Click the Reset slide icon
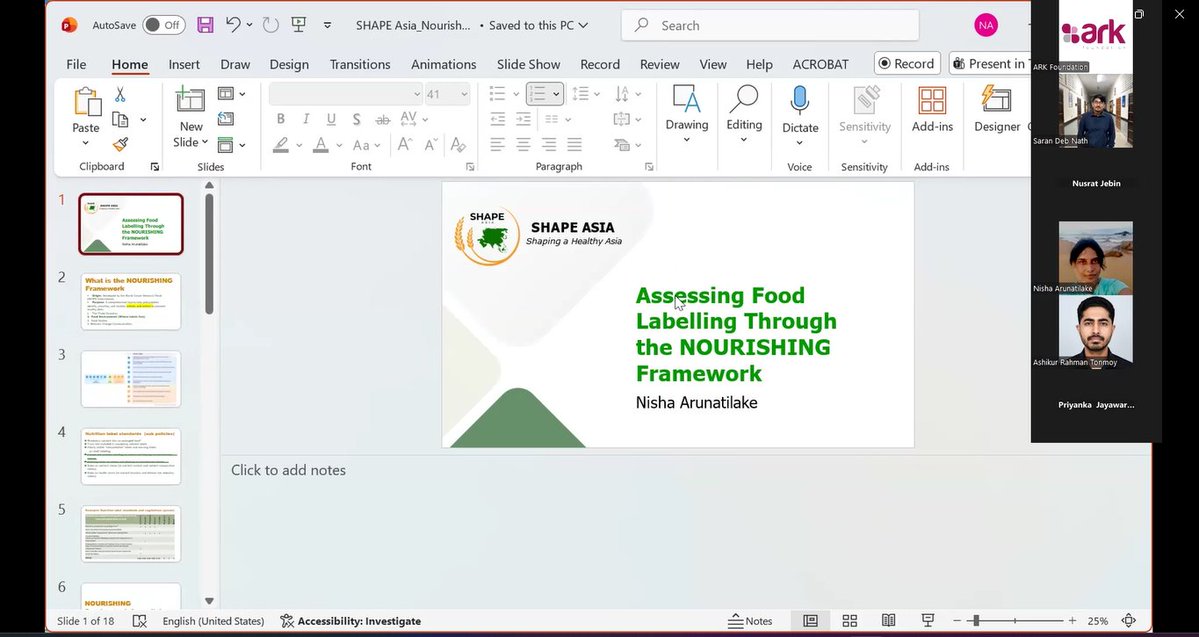1199x637 pixels. 226,119
